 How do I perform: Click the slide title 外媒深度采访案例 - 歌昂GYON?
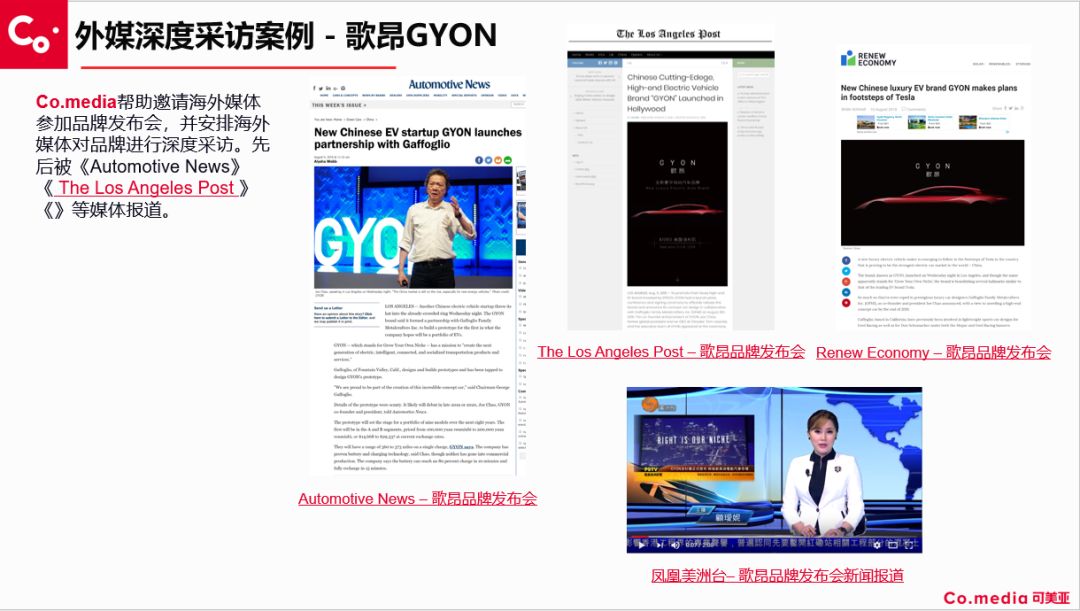[x=286, y=35]
